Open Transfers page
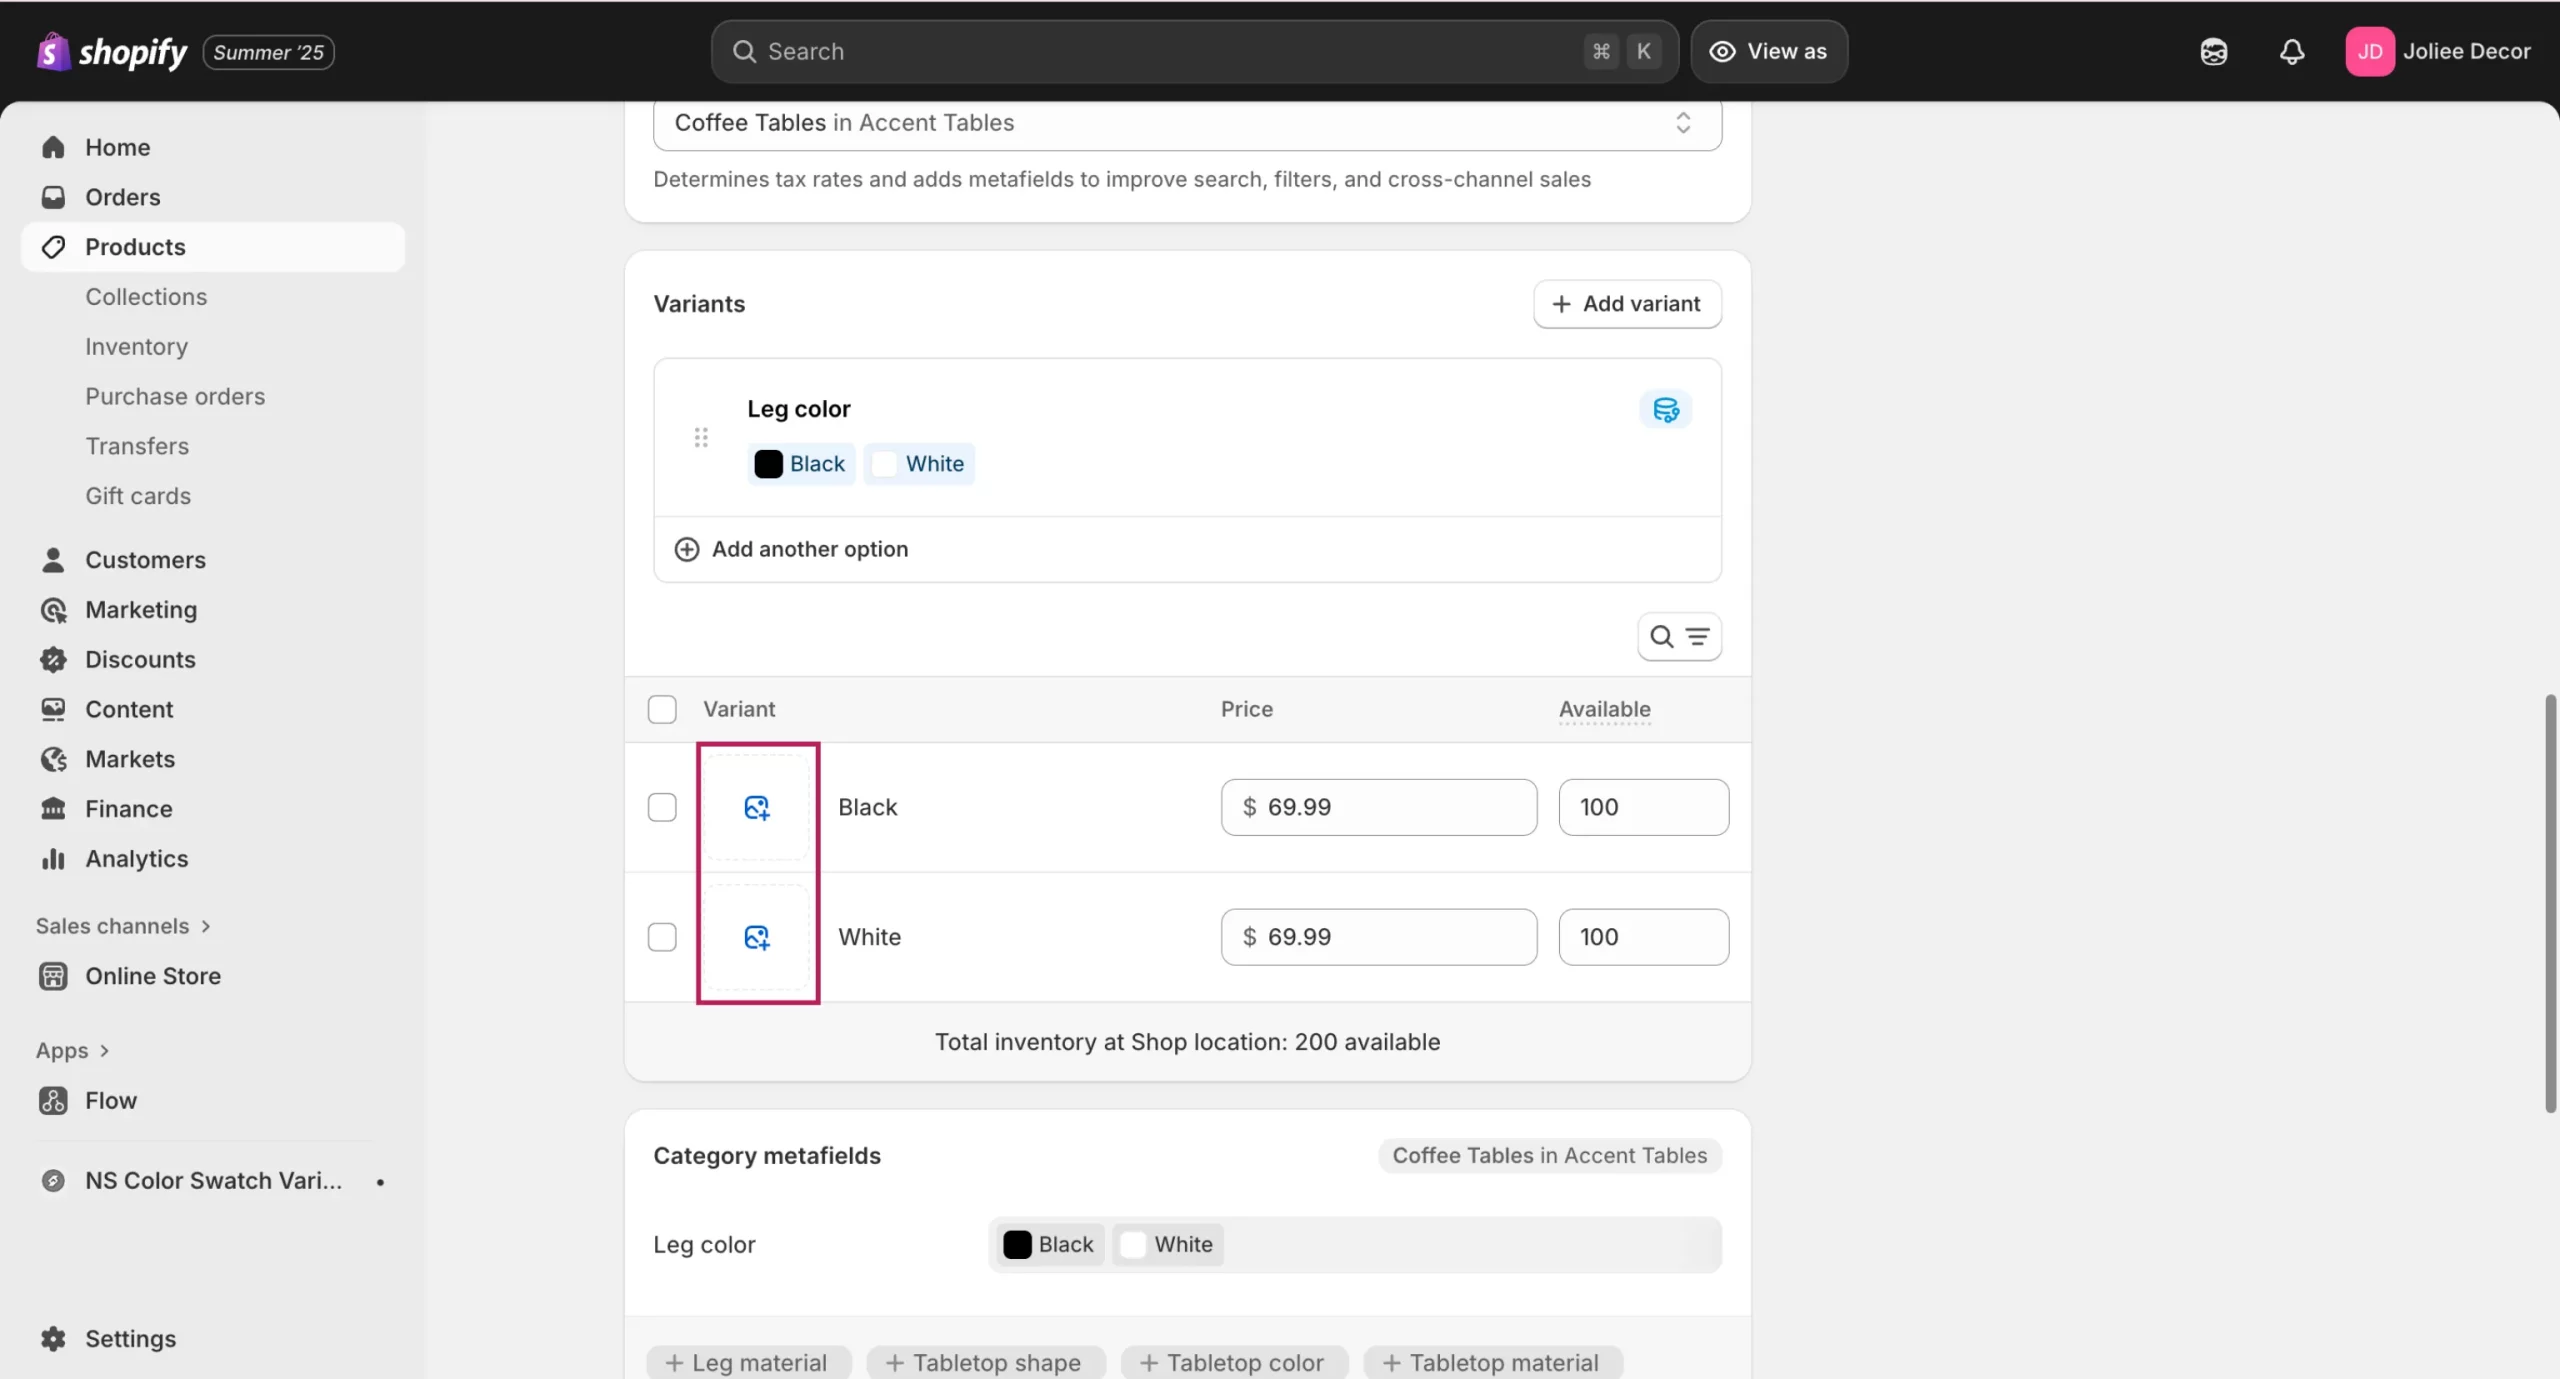 pos(137,446)
